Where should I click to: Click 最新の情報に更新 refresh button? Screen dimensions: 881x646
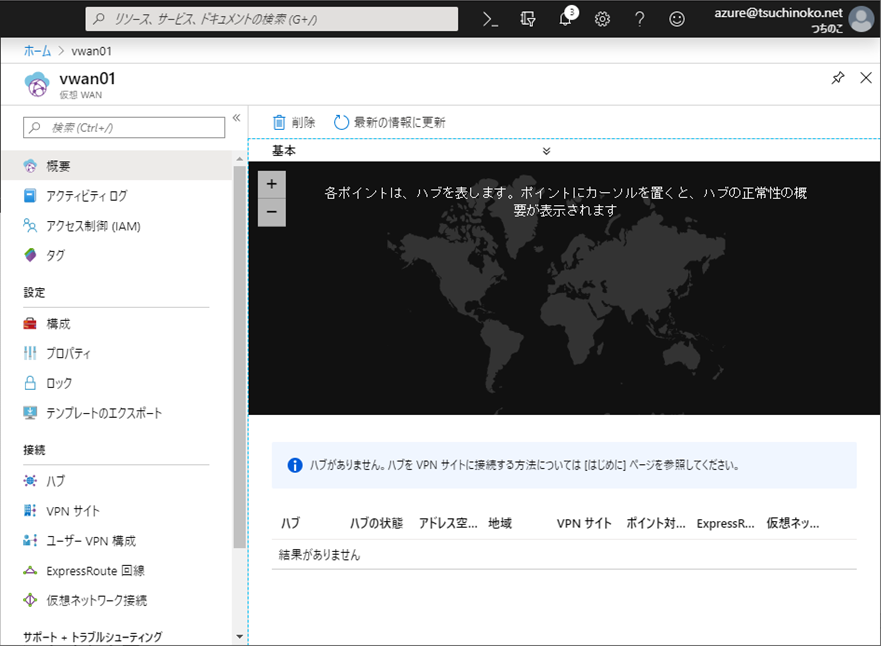click(389, 122)
